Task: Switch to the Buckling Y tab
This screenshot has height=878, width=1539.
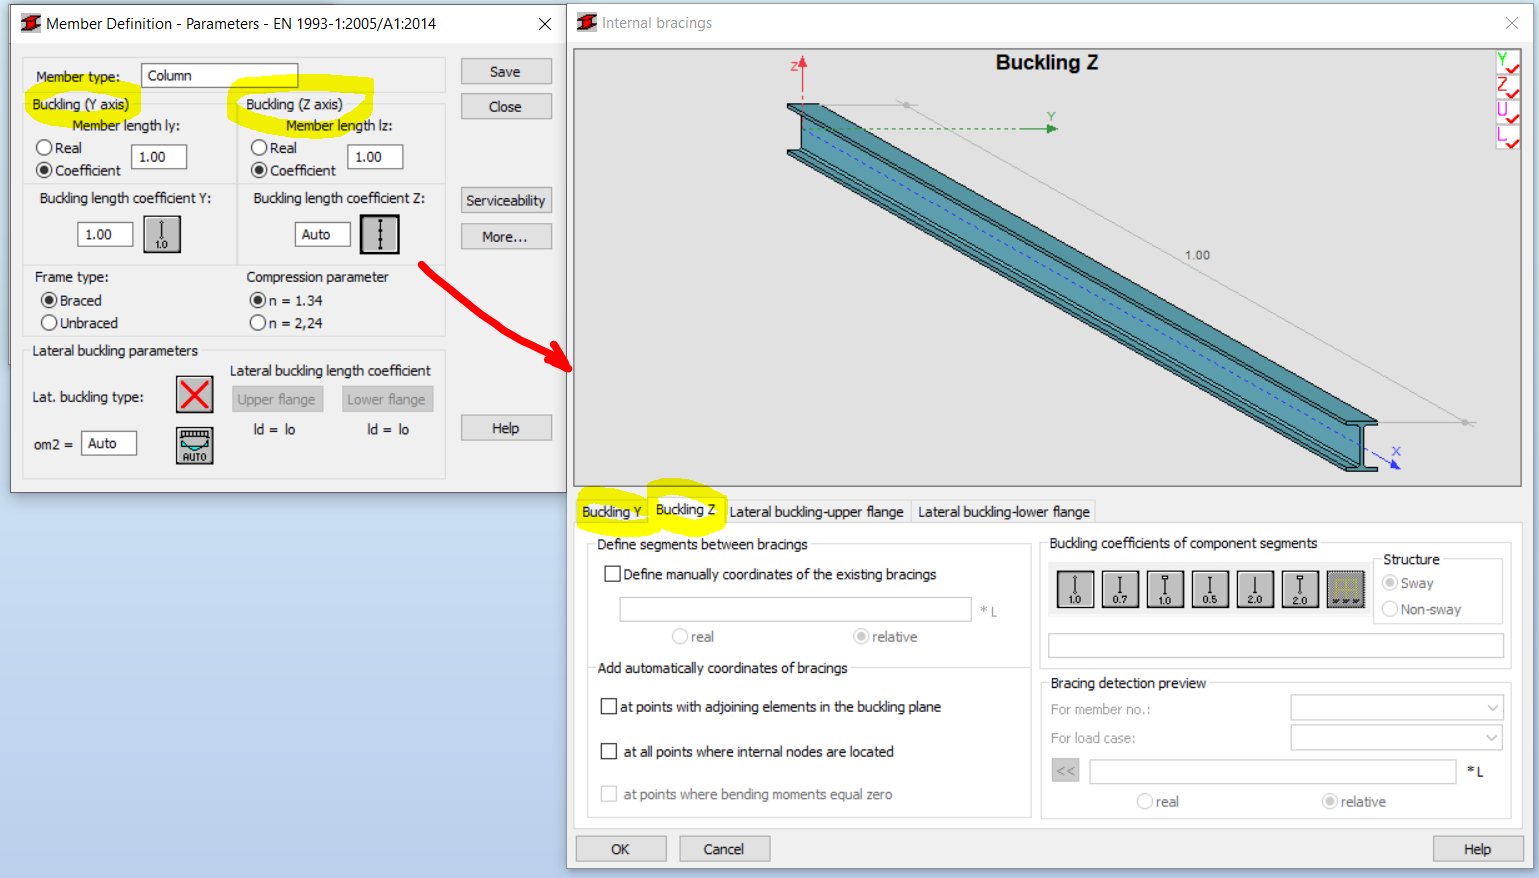Action: [612, 511]
